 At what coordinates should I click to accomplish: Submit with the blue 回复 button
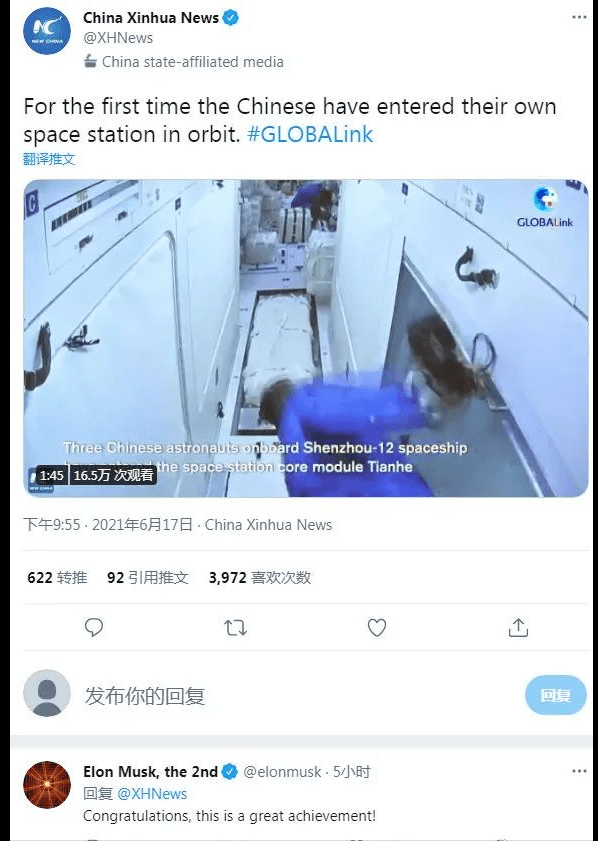(556, 695)
